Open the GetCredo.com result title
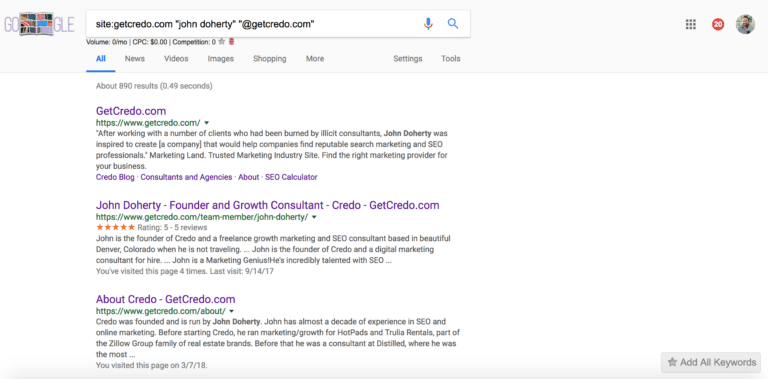 click(131, 111)
